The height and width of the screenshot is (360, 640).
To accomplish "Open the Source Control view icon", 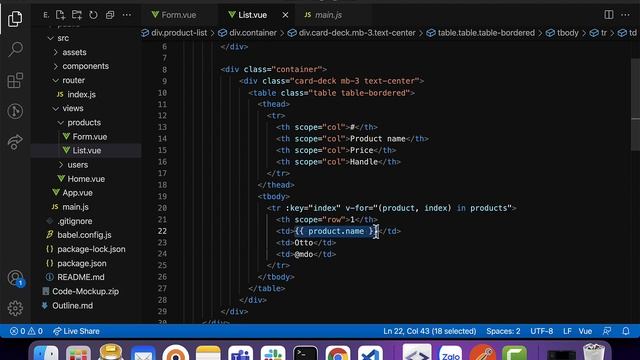I will (15, 111).
